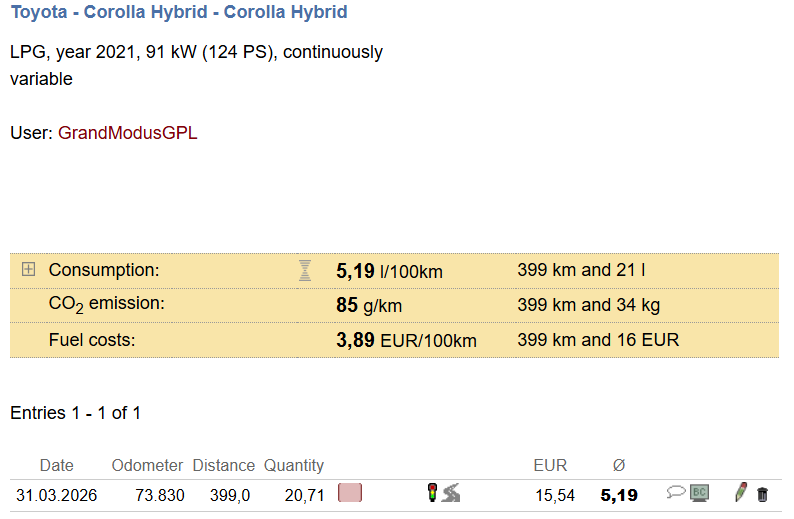Delete the entry using the trash icon
Screen dimensions: 794x519
[762, 493]
